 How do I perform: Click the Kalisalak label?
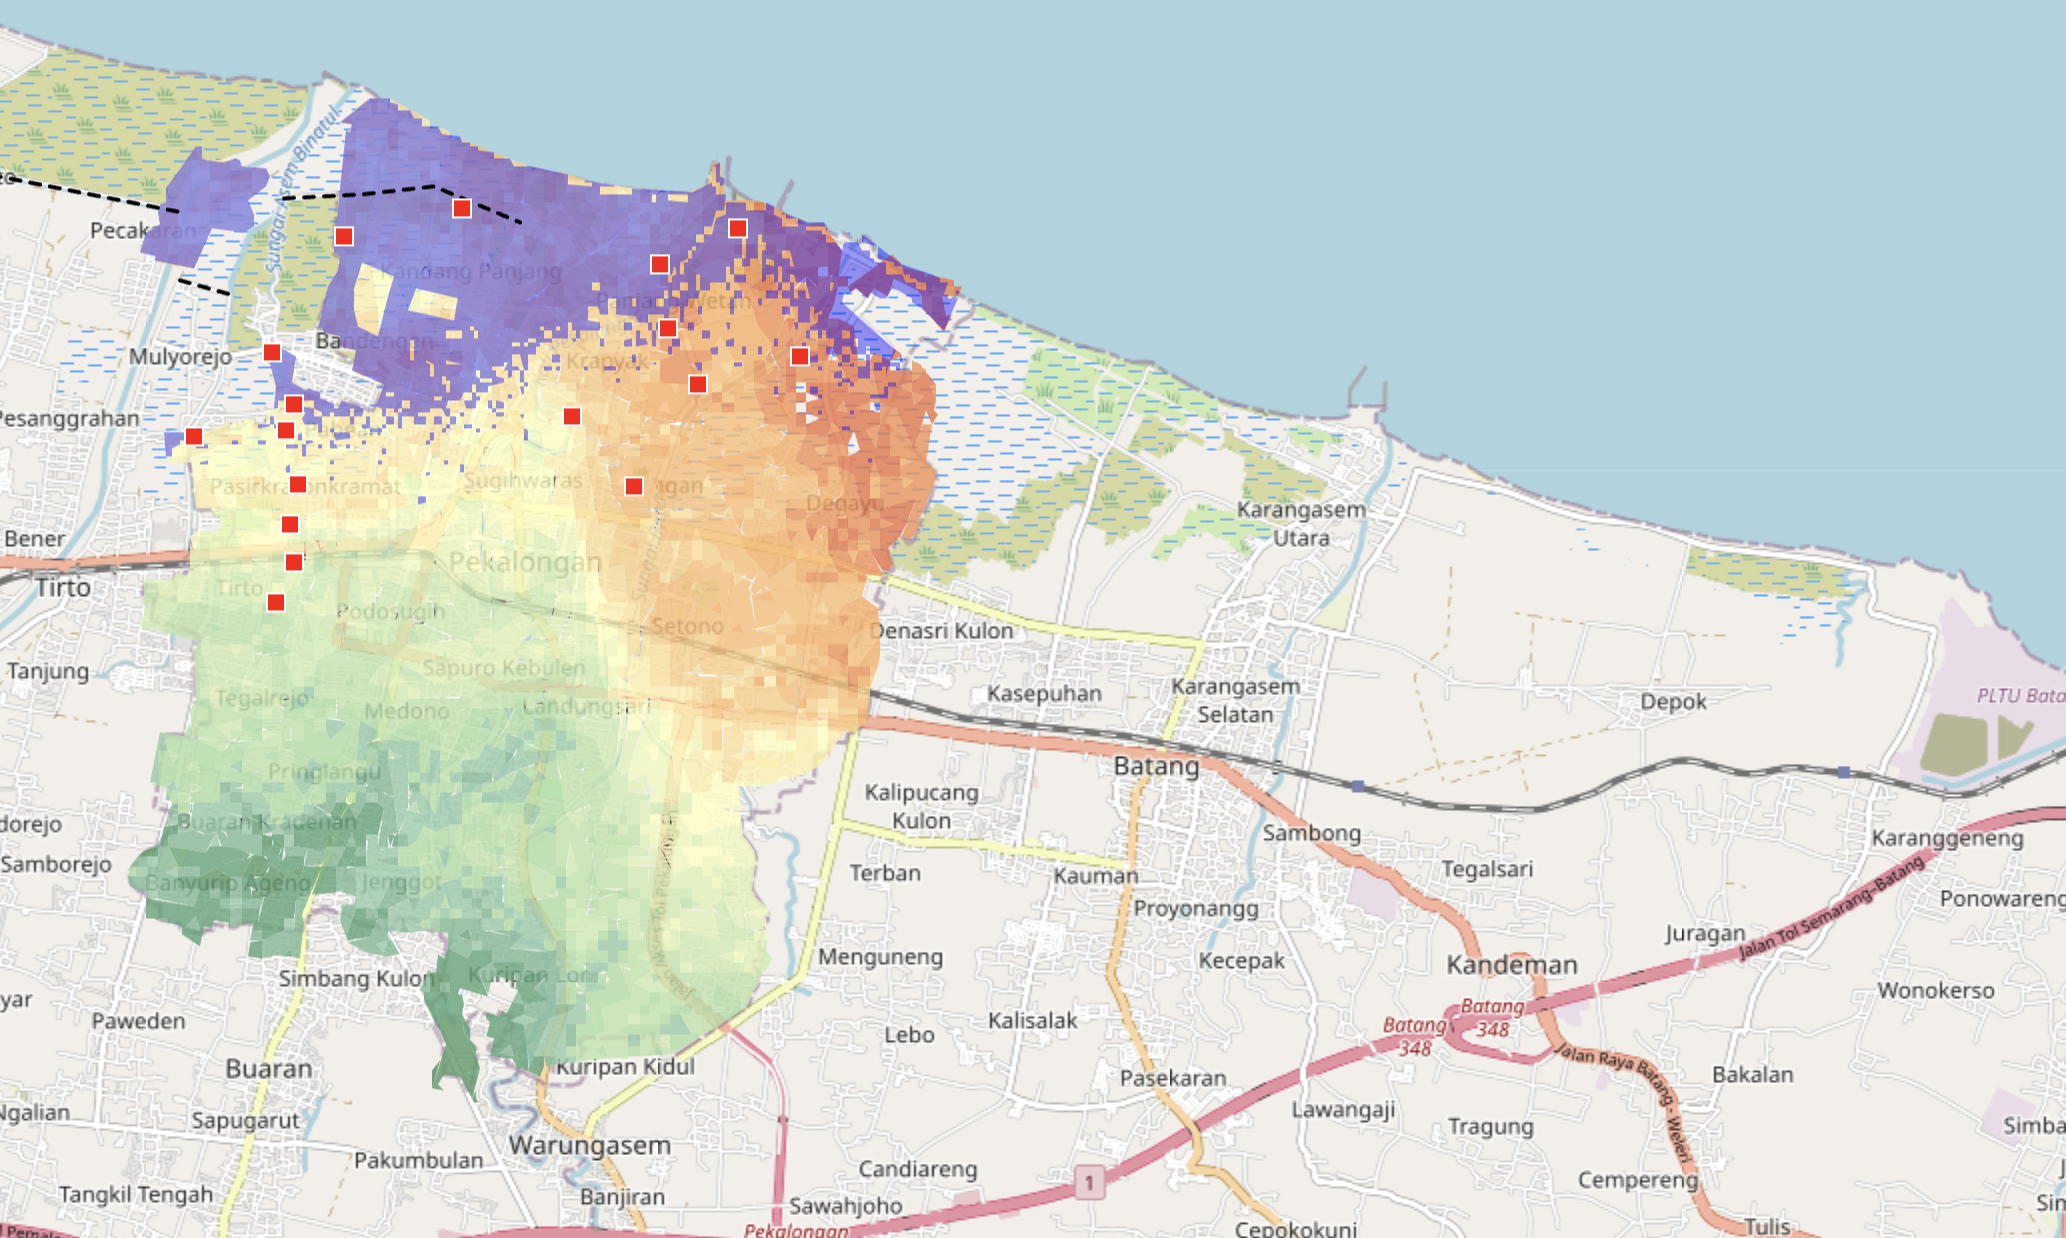point(1033,1021)
